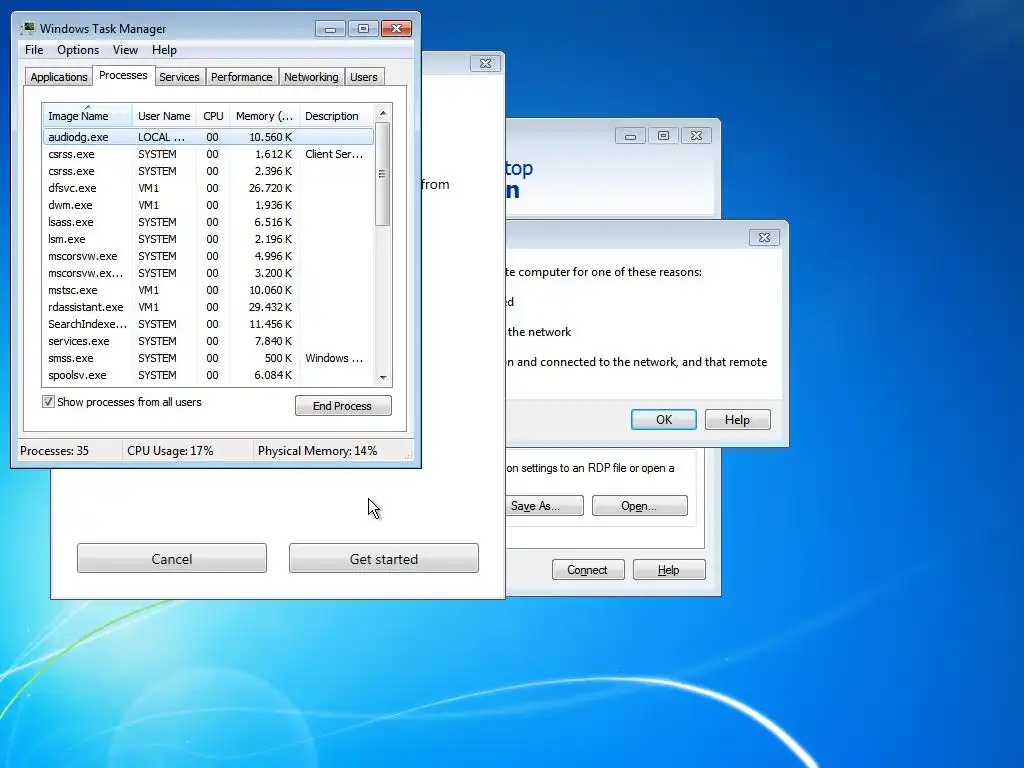
Task: Select the mscorsvw.exe process using 4.996 K
Action: pyautogui.click(x=208, y=256)
